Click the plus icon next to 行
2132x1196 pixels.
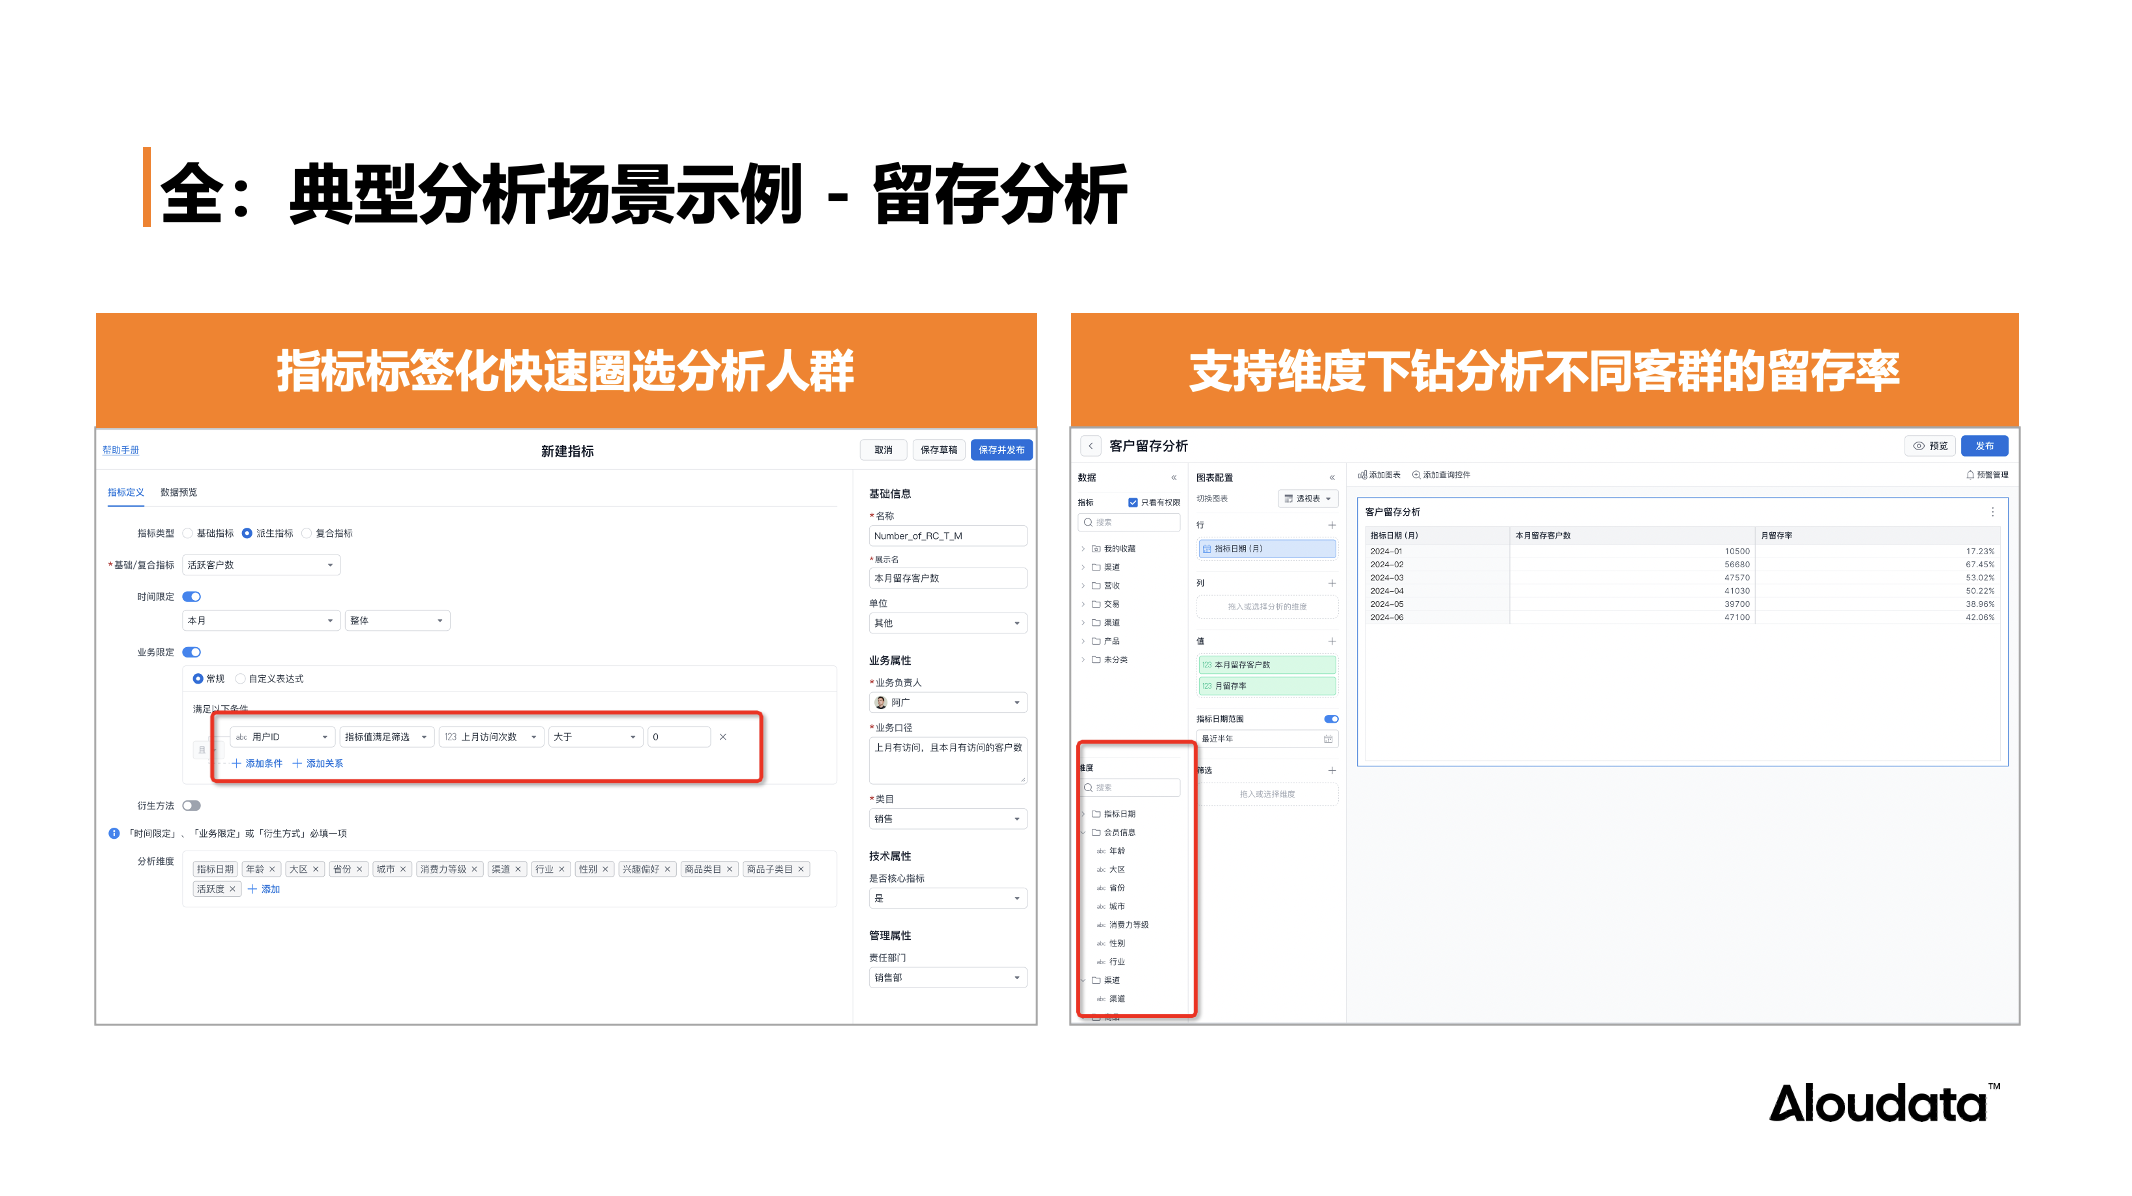coord(1332,525)
